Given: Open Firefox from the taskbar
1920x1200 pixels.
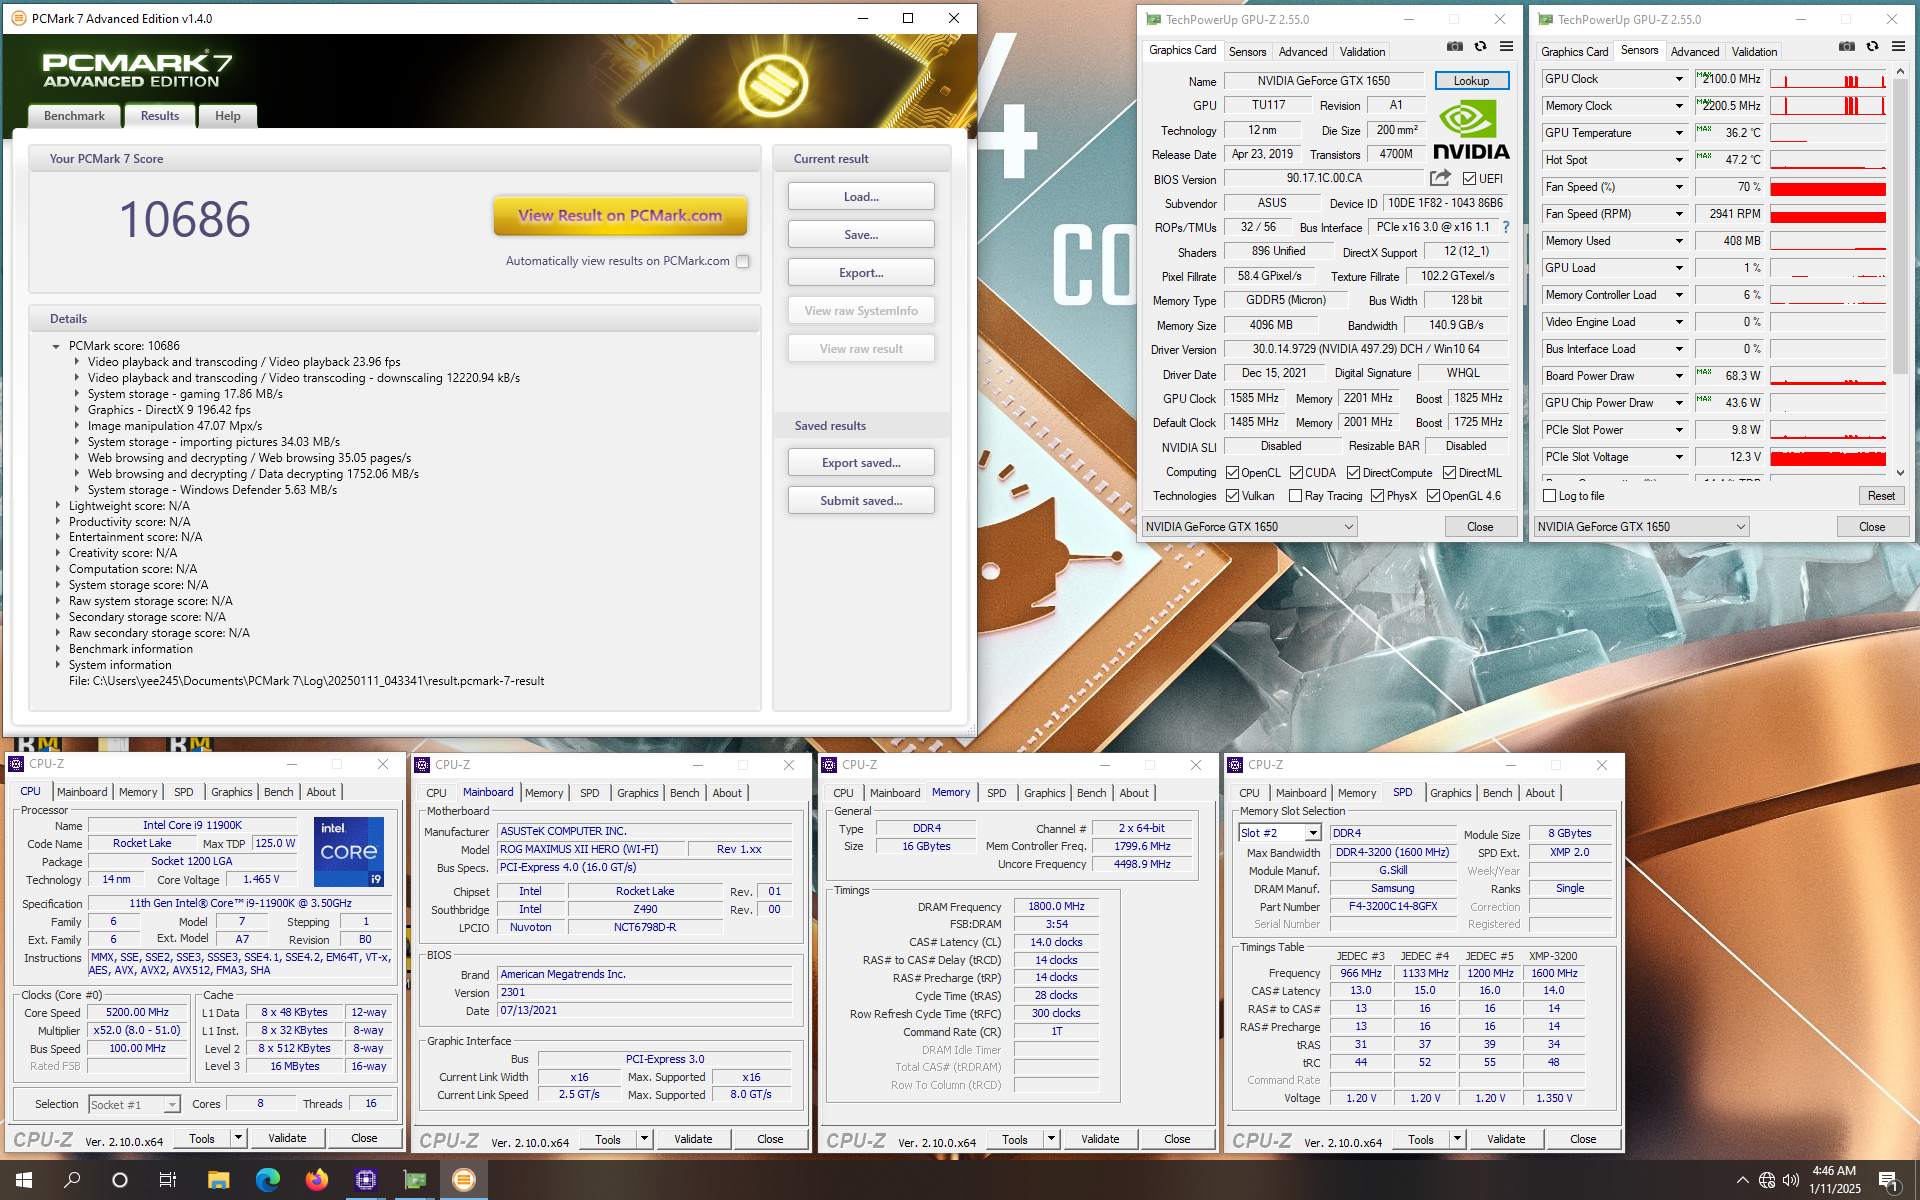Looking at the screenshot, I should (x=316, y=1180).
